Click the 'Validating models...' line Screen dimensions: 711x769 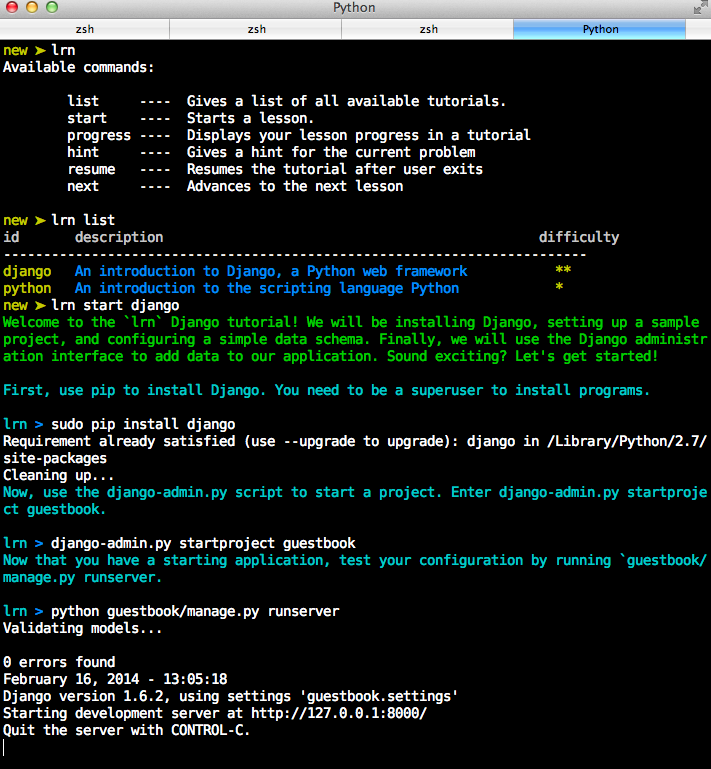coord(82,628)
